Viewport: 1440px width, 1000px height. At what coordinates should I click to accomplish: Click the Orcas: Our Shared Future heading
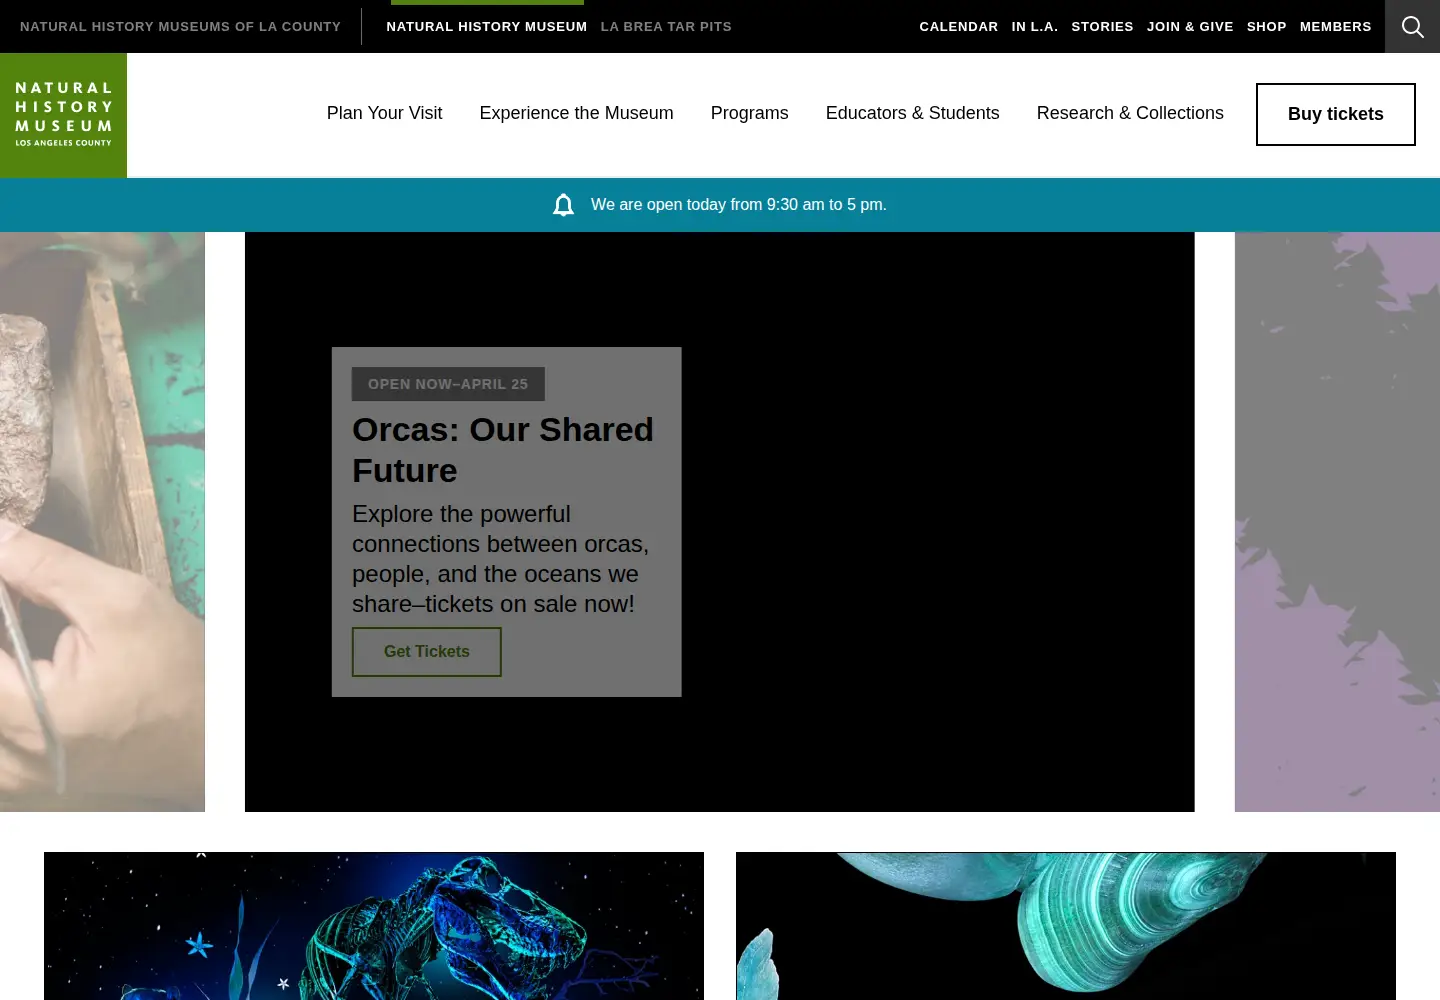503,450
